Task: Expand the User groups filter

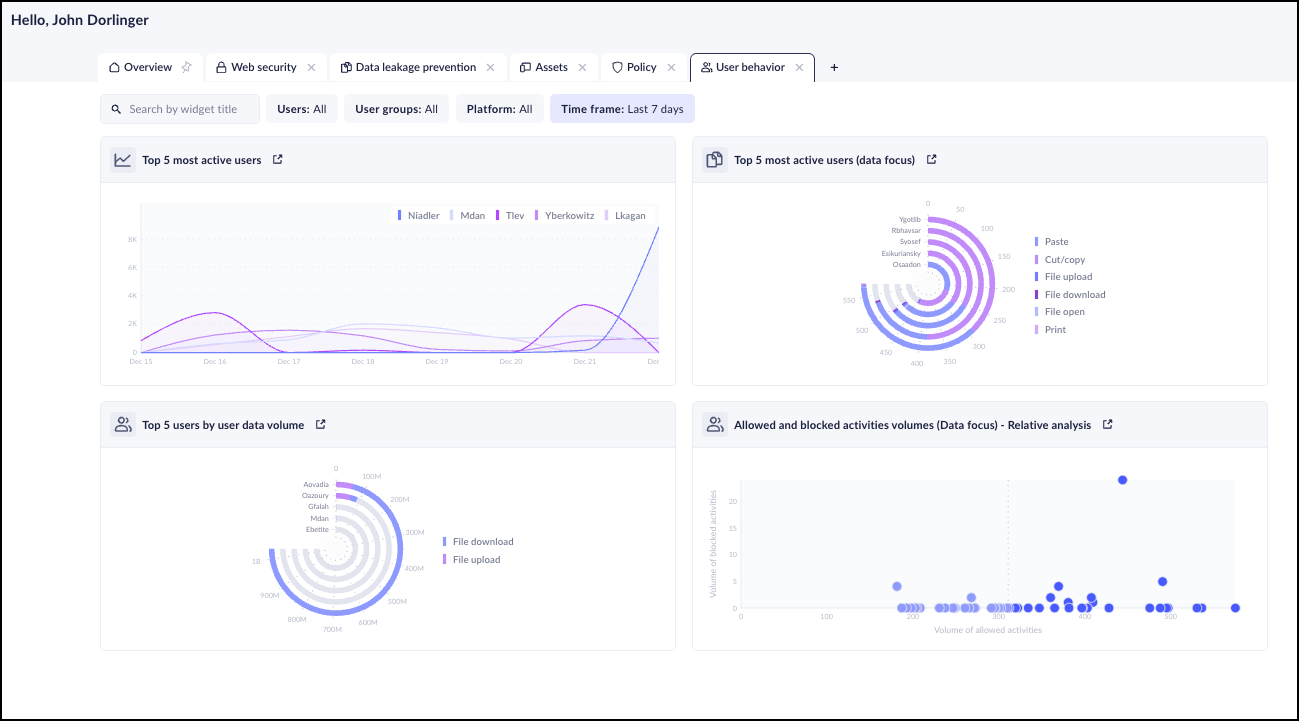Action: click(396, 109)
